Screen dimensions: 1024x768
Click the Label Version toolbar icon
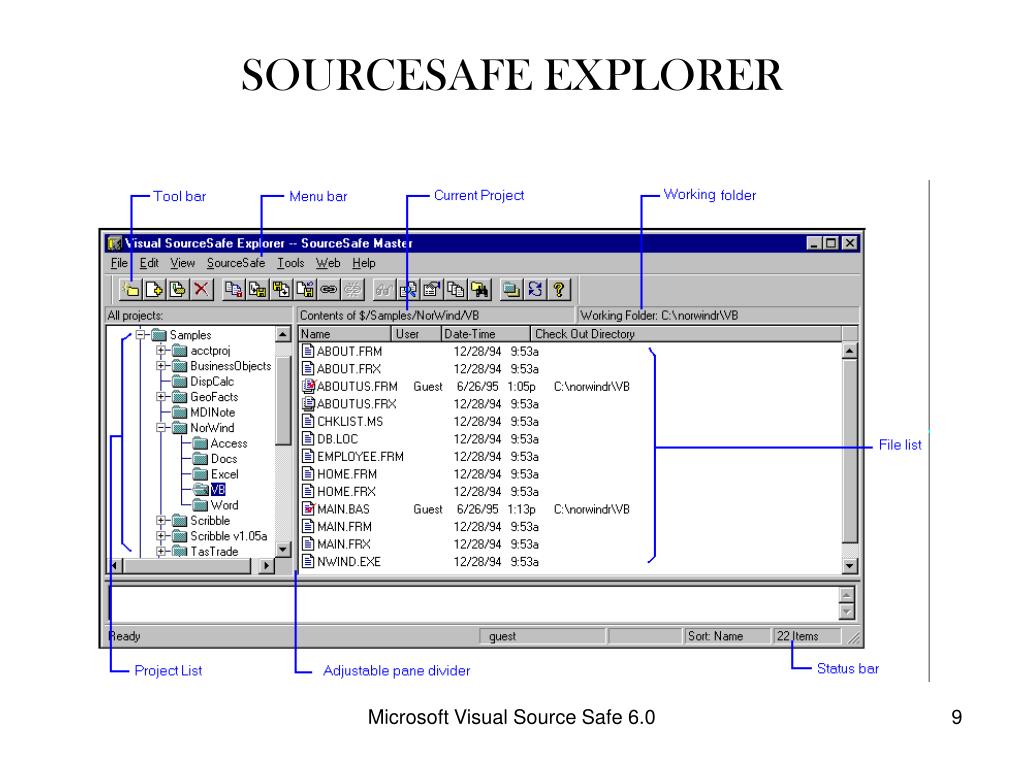coord(177,289)
